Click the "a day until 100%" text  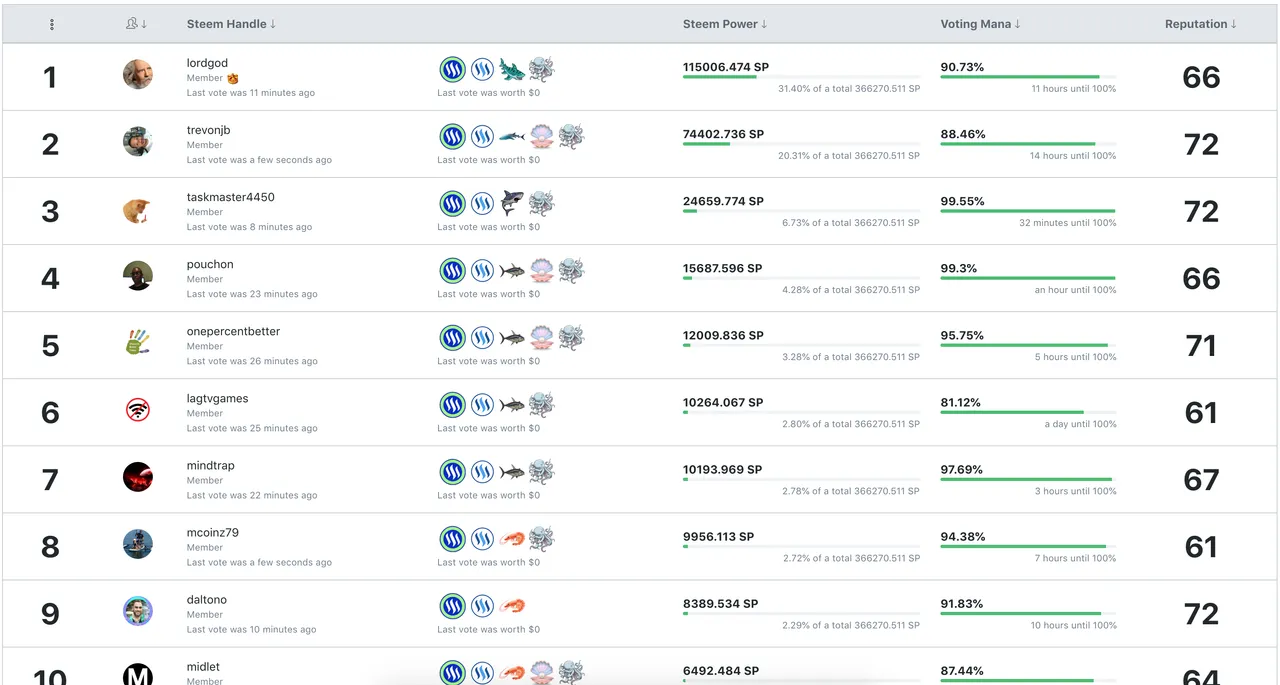coord(1080,424)
